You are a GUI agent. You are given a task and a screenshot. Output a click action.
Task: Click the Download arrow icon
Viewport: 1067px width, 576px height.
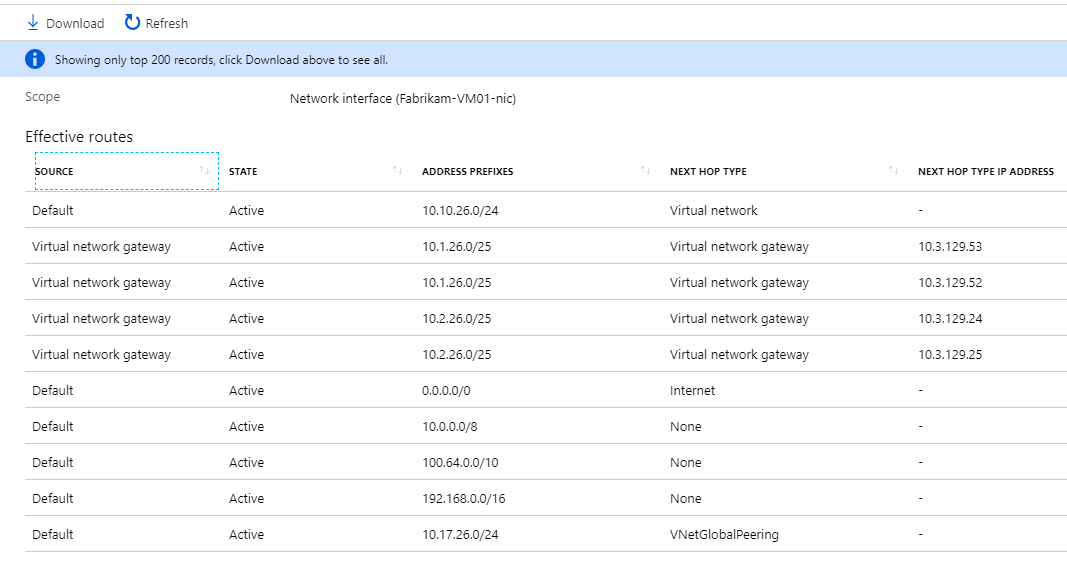(x=32, y=22)
